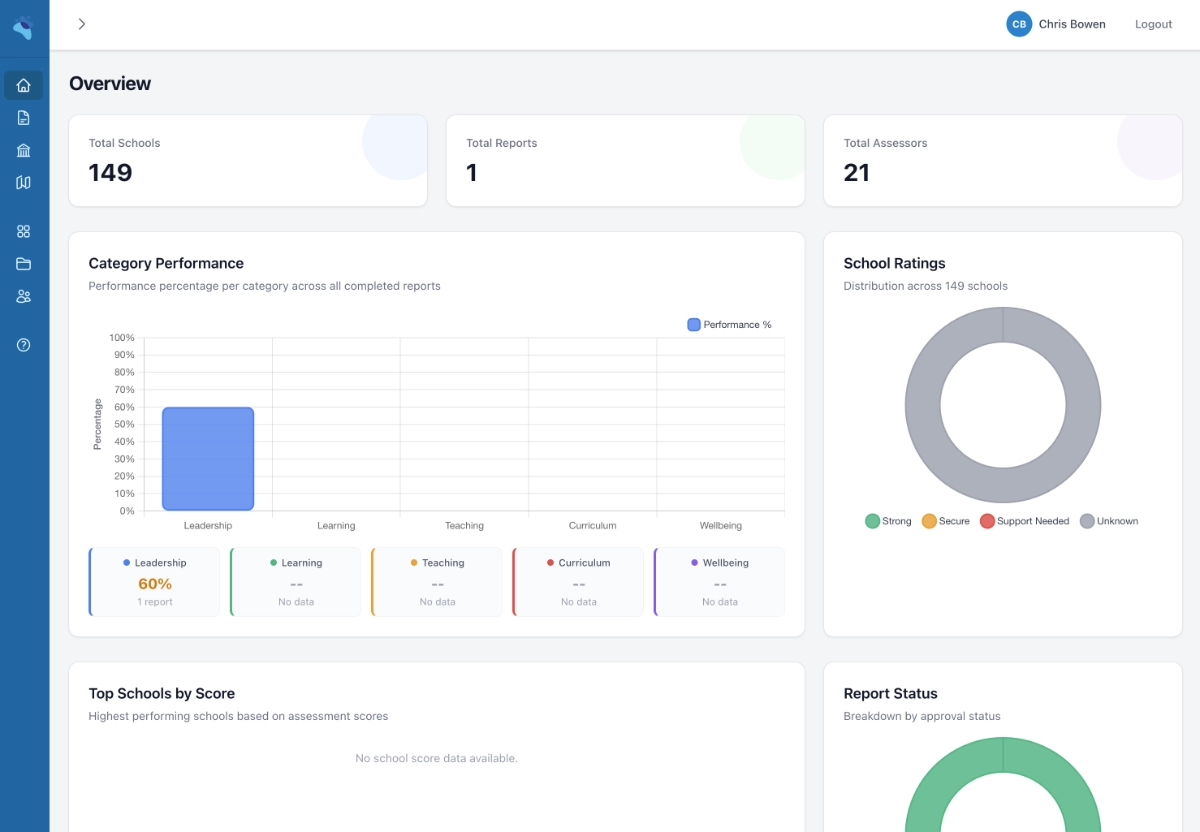Click the CB user avatar
Image resolution: width=1200 pixels, height=832 pixels.
pyautogui.click(x=1019, y=24)
